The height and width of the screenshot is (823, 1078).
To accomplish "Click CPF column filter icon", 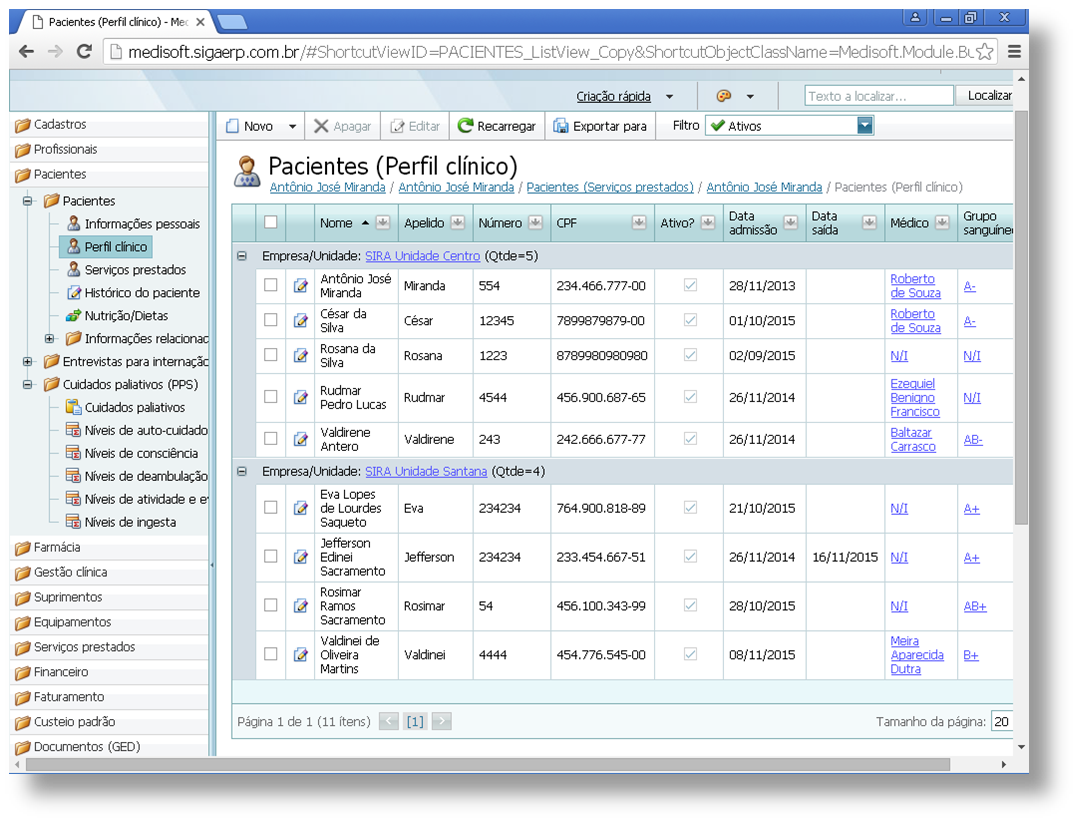I will (639, 222).
